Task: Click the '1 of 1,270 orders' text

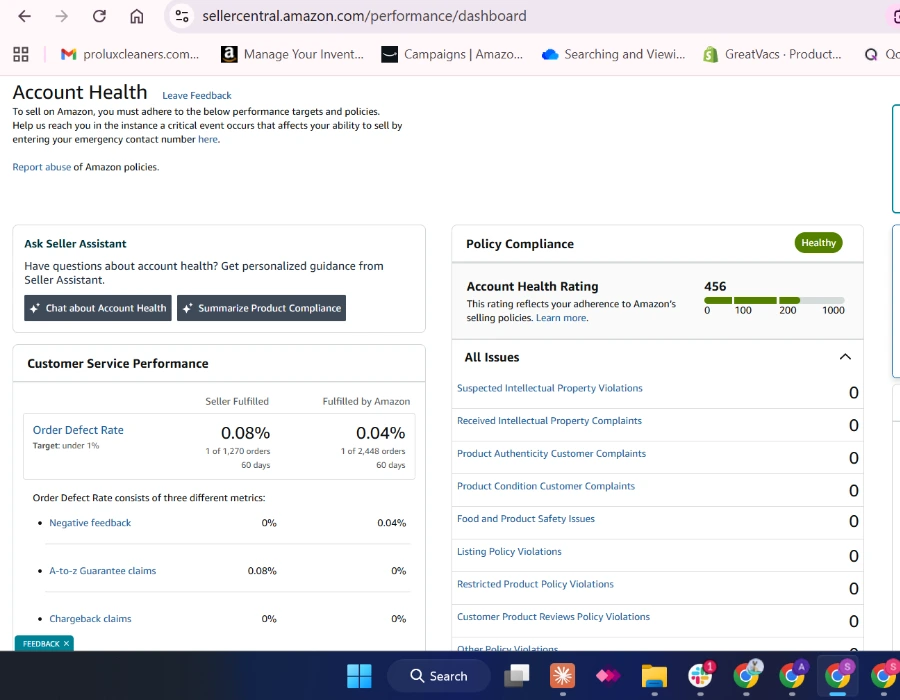Action: (x=238, y=451)
